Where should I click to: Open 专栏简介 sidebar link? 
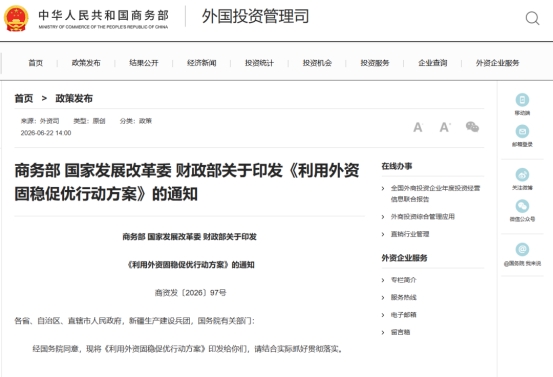pos(403,280)
